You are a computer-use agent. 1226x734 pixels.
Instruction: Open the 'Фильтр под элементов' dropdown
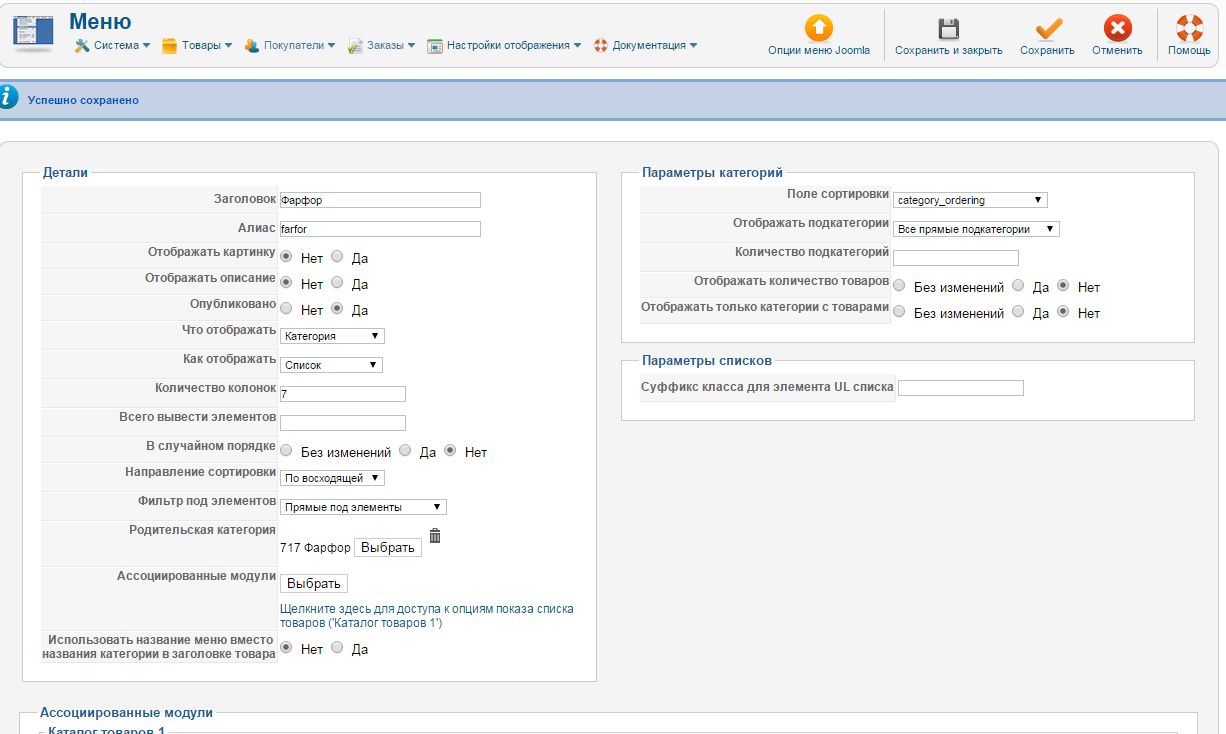(x=363, y=507)
